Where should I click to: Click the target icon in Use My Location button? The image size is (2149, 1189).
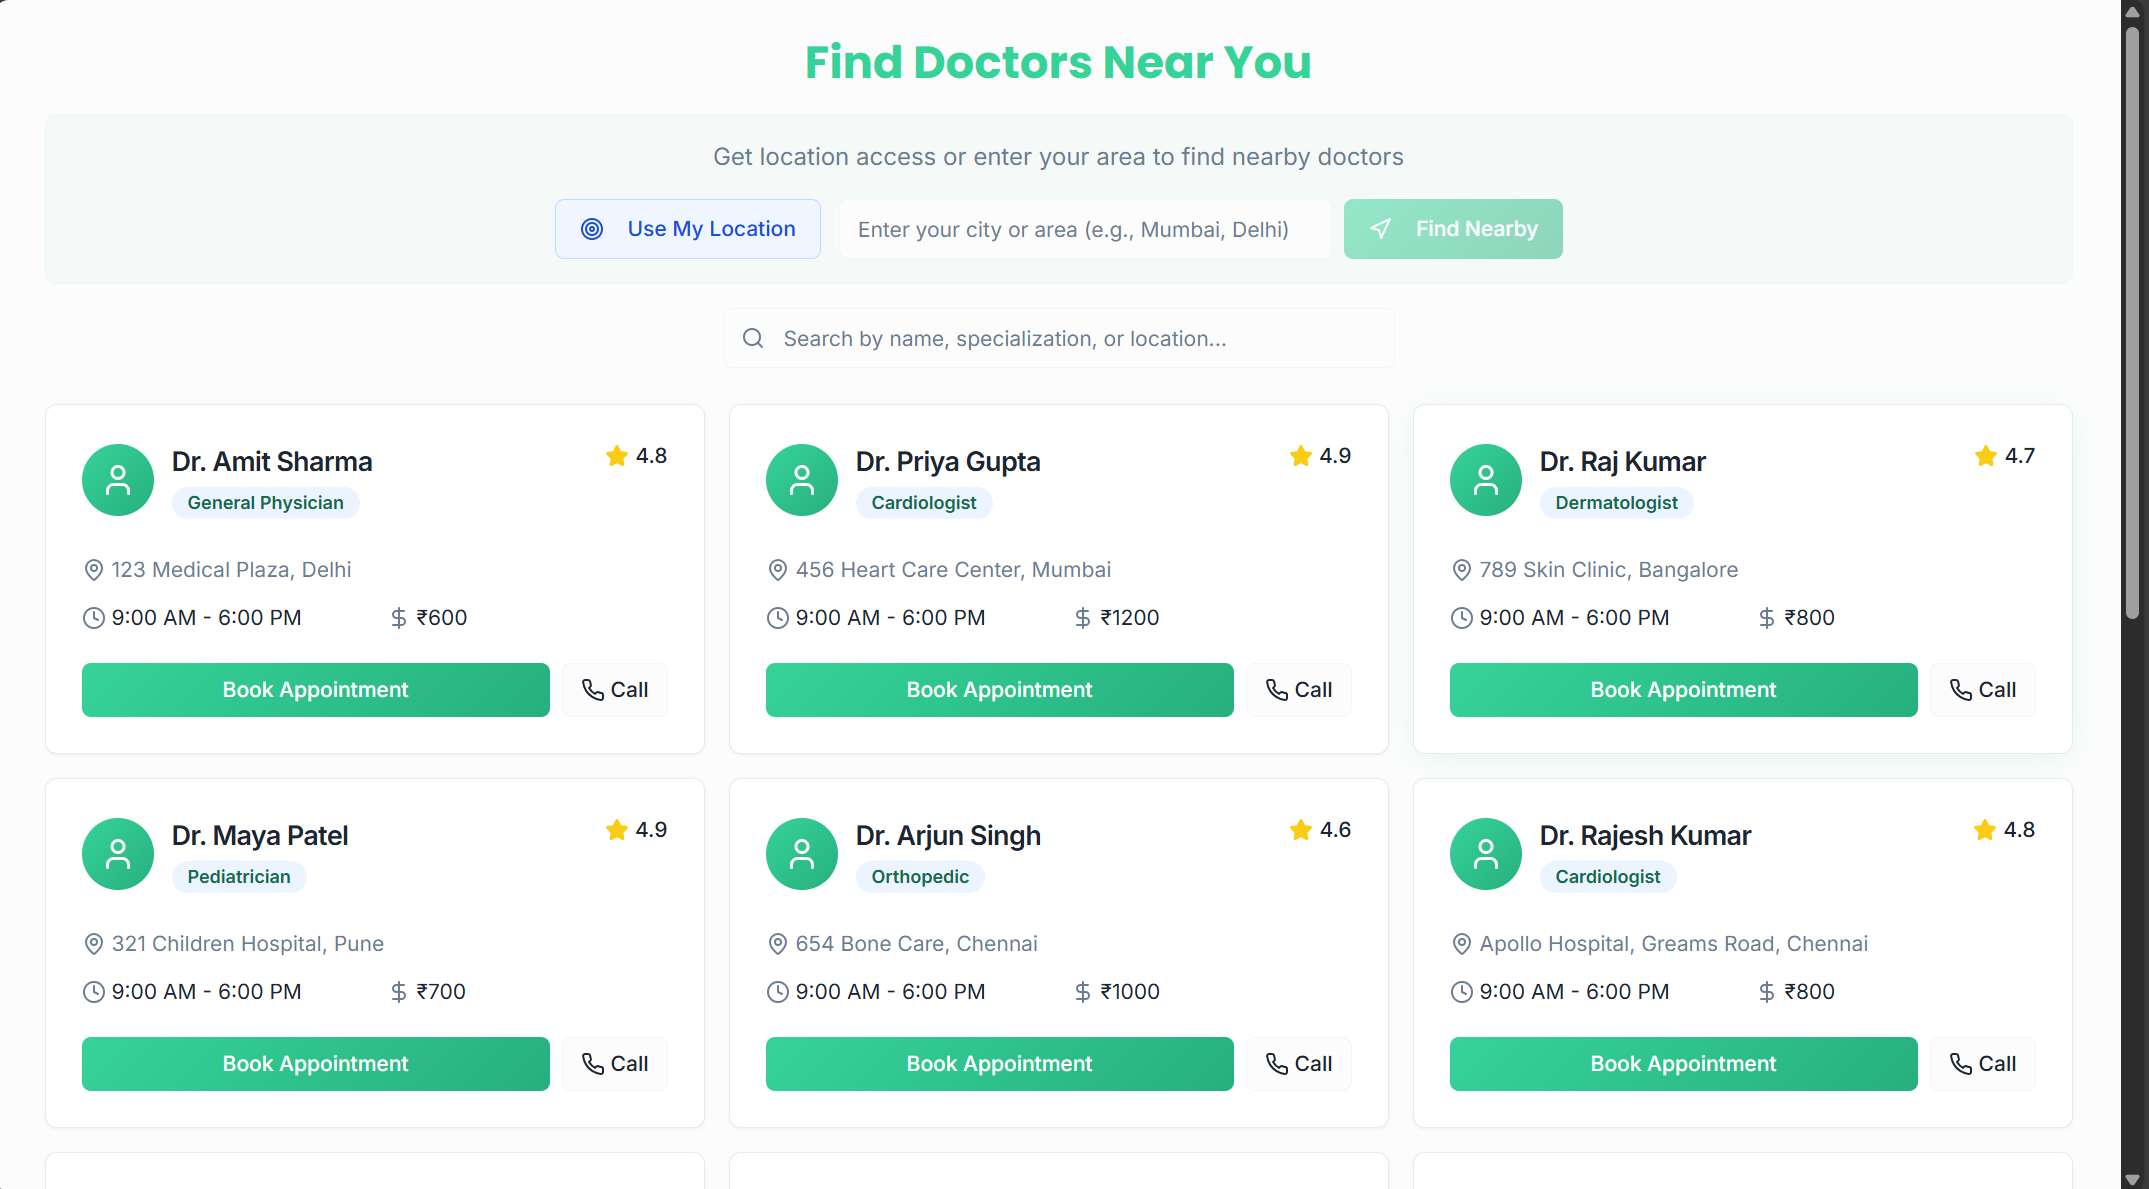[592, 228]
